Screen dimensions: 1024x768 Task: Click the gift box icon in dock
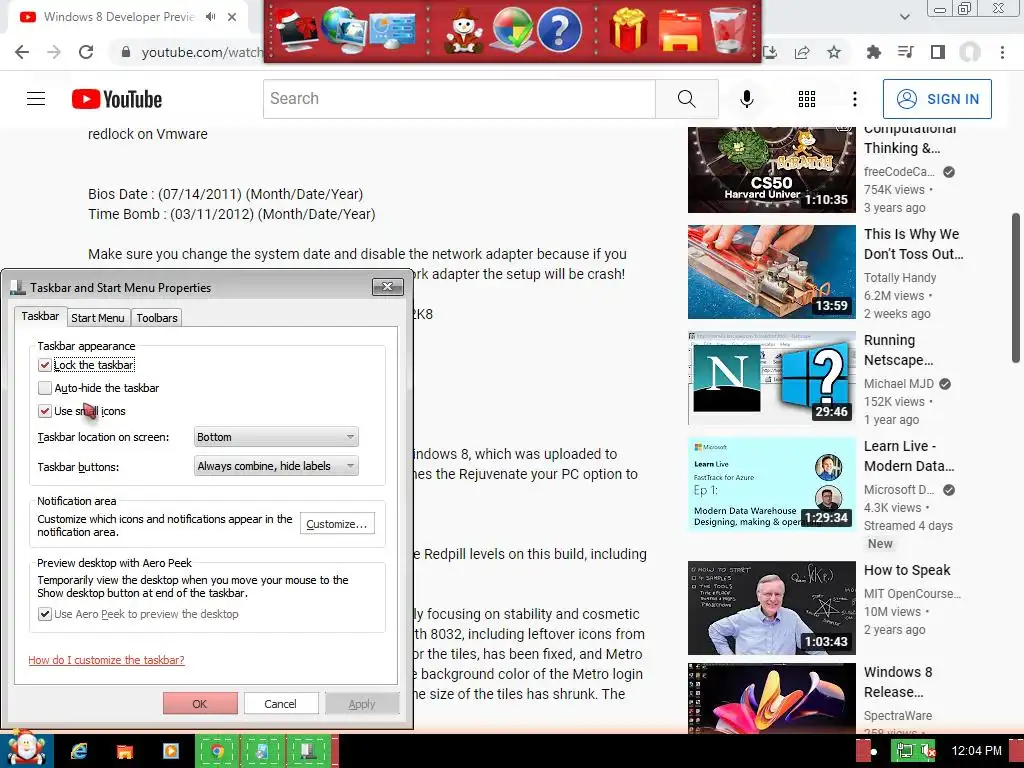628,30
